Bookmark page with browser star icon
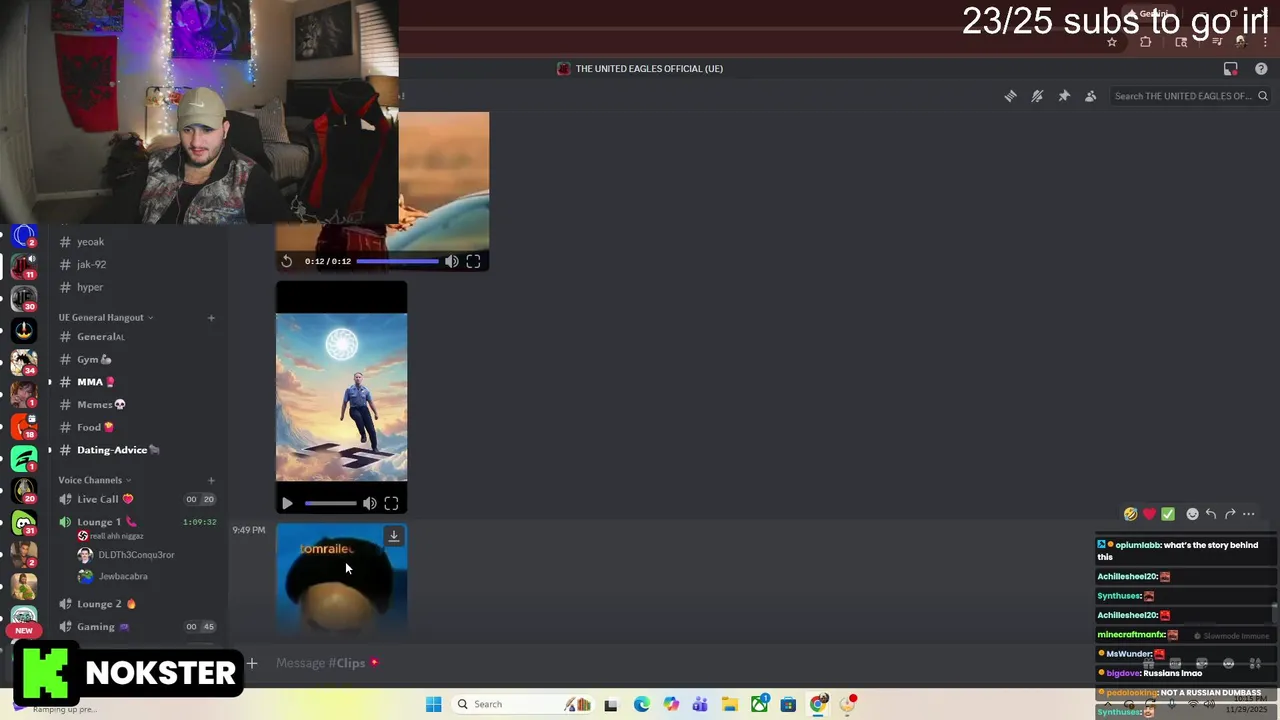The image size is (1280, 720). point(1111,42)
